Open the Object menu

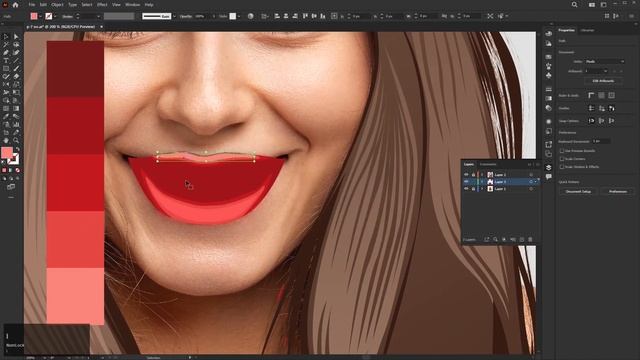click(x=57, y=5)
